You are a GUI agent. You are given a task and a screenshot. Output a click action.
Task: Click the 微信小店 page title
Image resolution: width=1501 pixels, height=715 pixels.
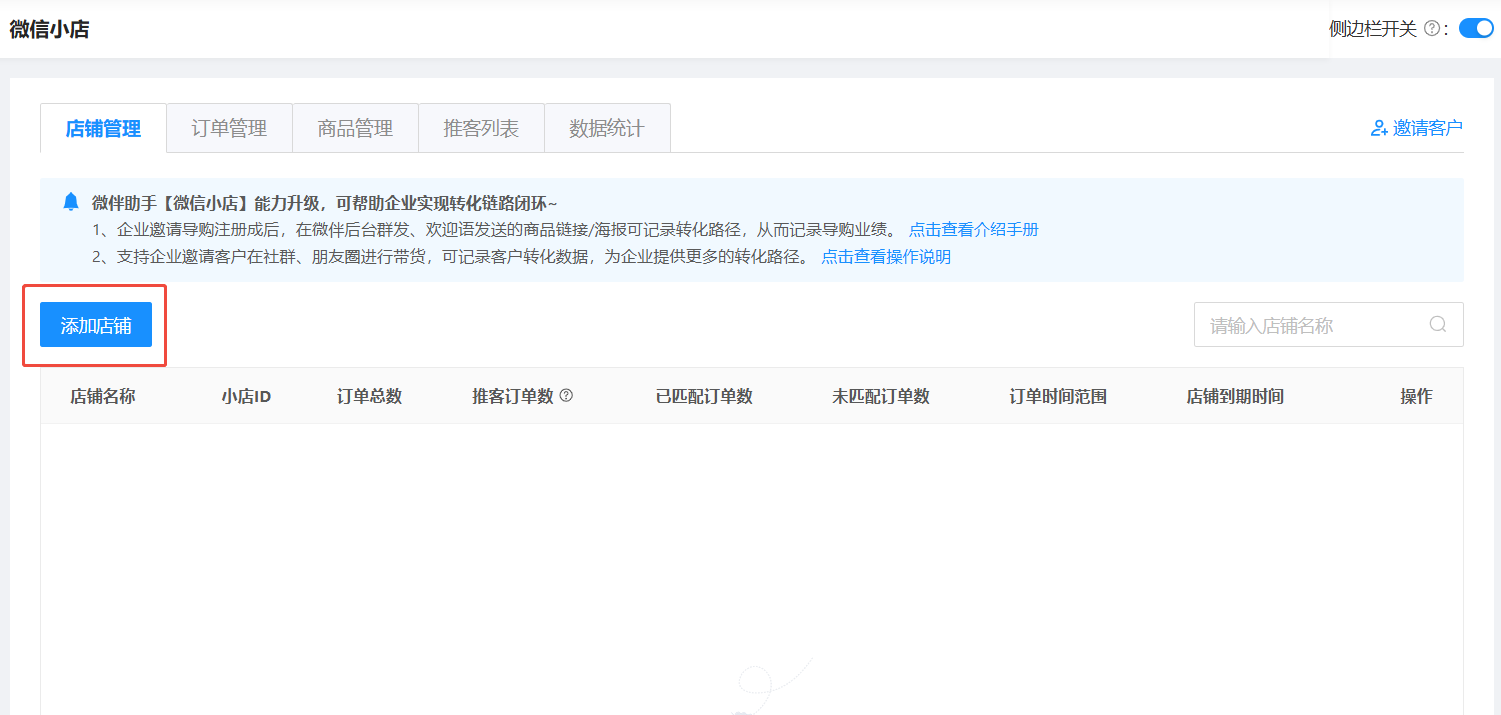click(49, 29)
